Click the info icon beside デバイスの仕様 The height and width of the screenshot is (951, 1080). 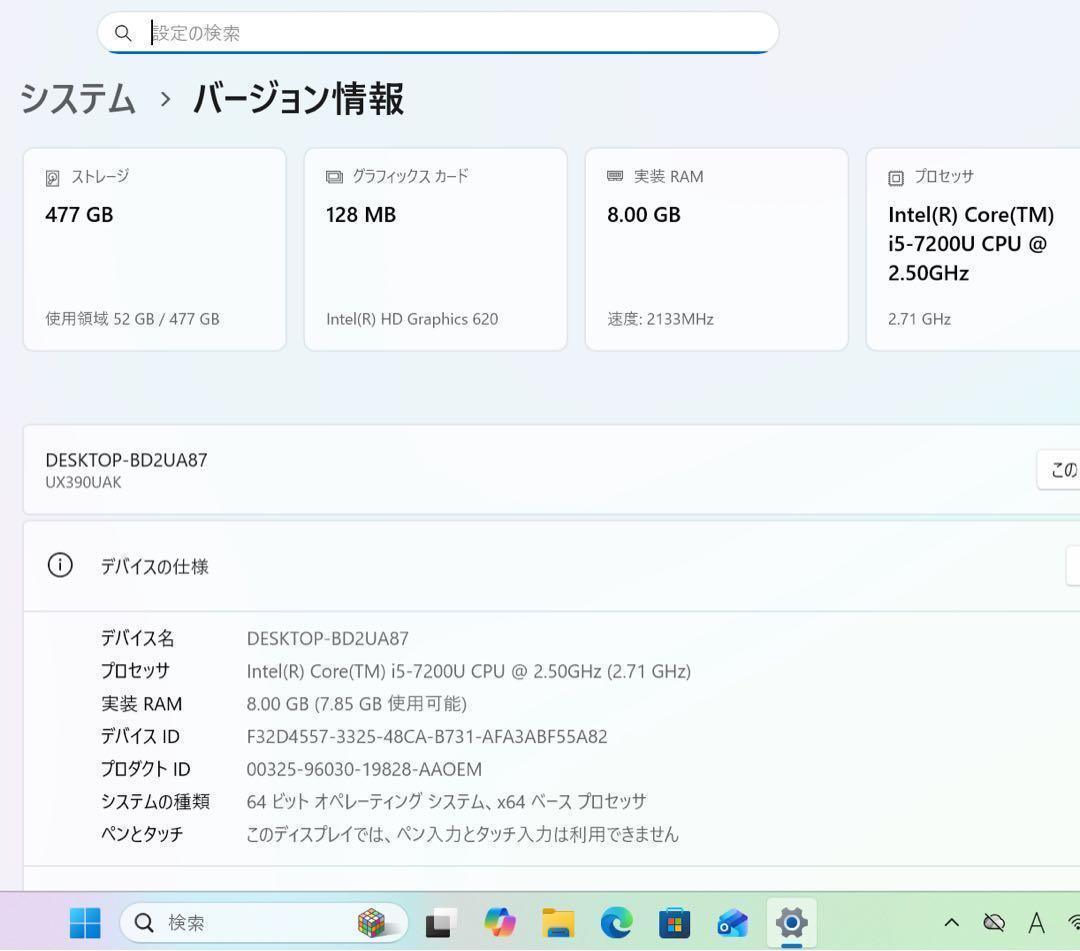[60, 565]
